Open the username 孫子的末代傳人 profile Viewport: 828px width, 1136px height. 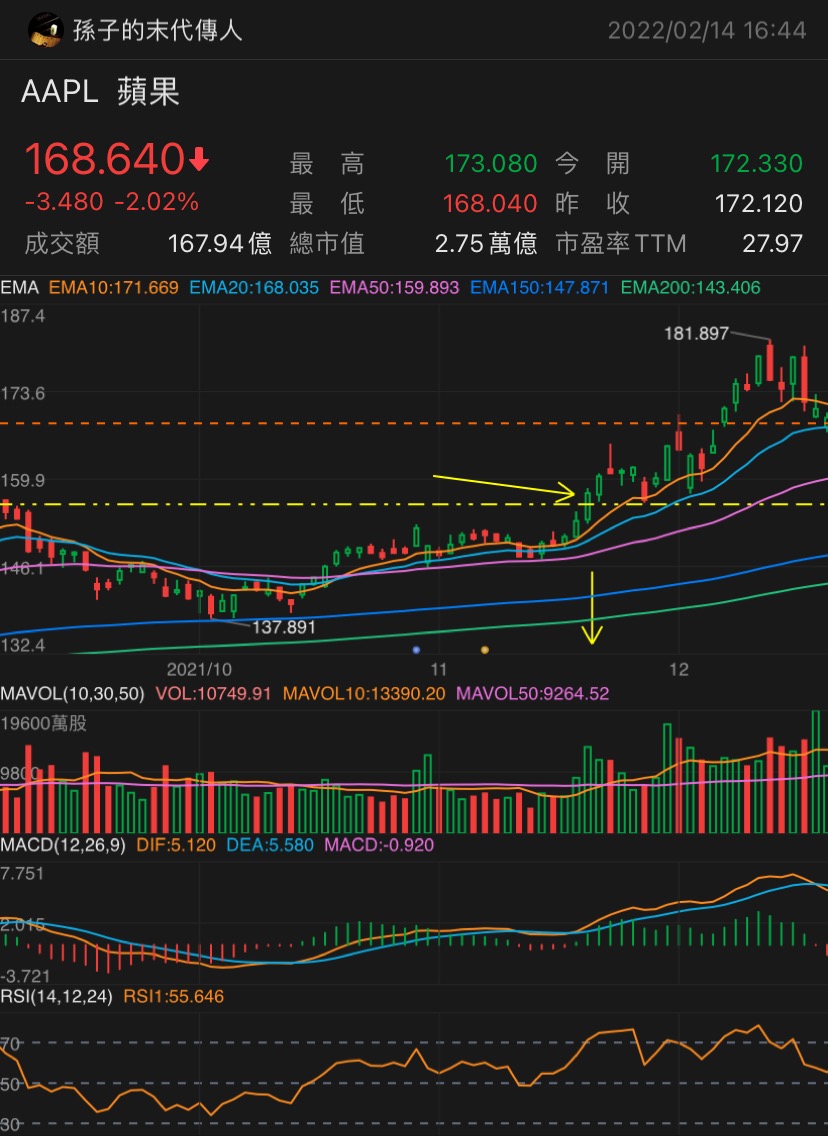pos(157,30)
